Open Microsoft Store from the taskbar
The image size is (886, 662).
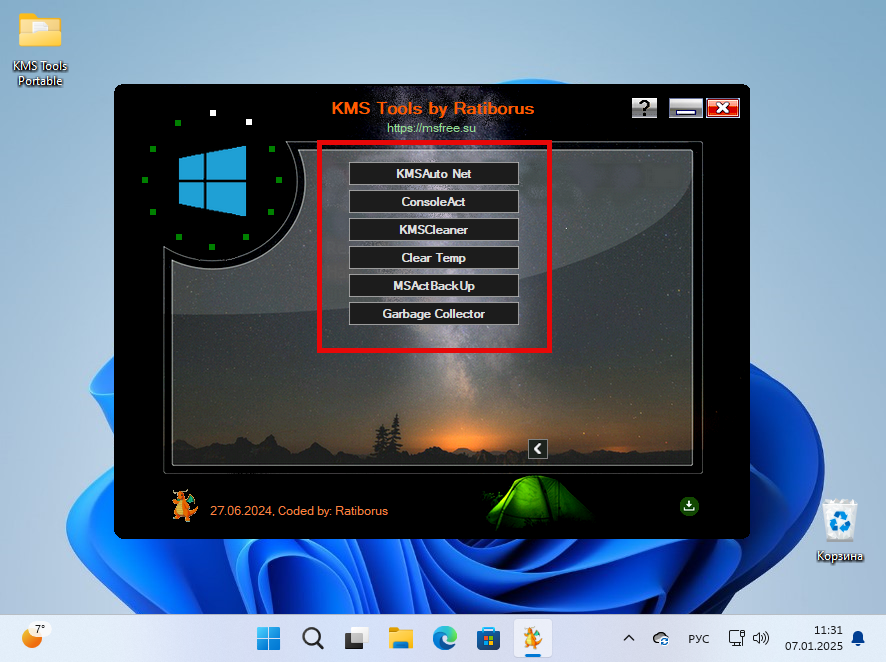[488, 638]
